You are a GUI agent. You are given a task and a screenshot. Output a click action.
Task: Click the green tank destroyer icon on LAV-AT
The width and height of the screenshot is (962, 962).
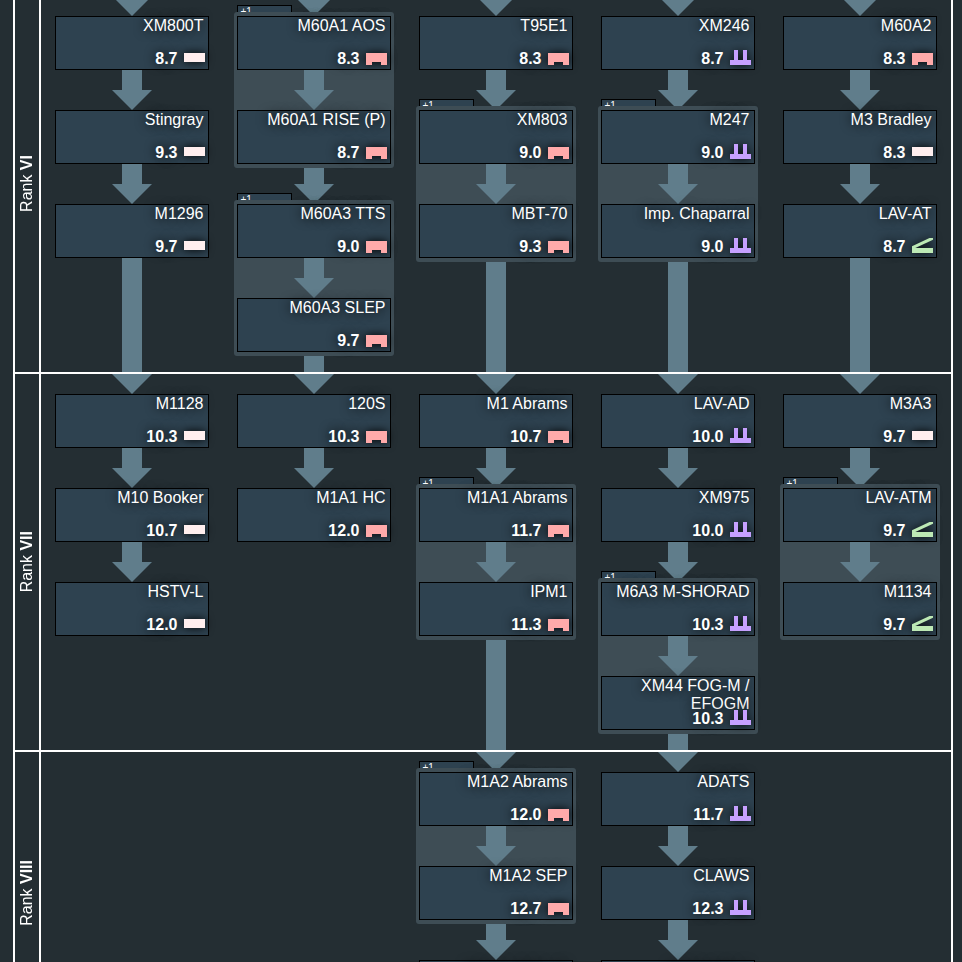pos(922,247)
